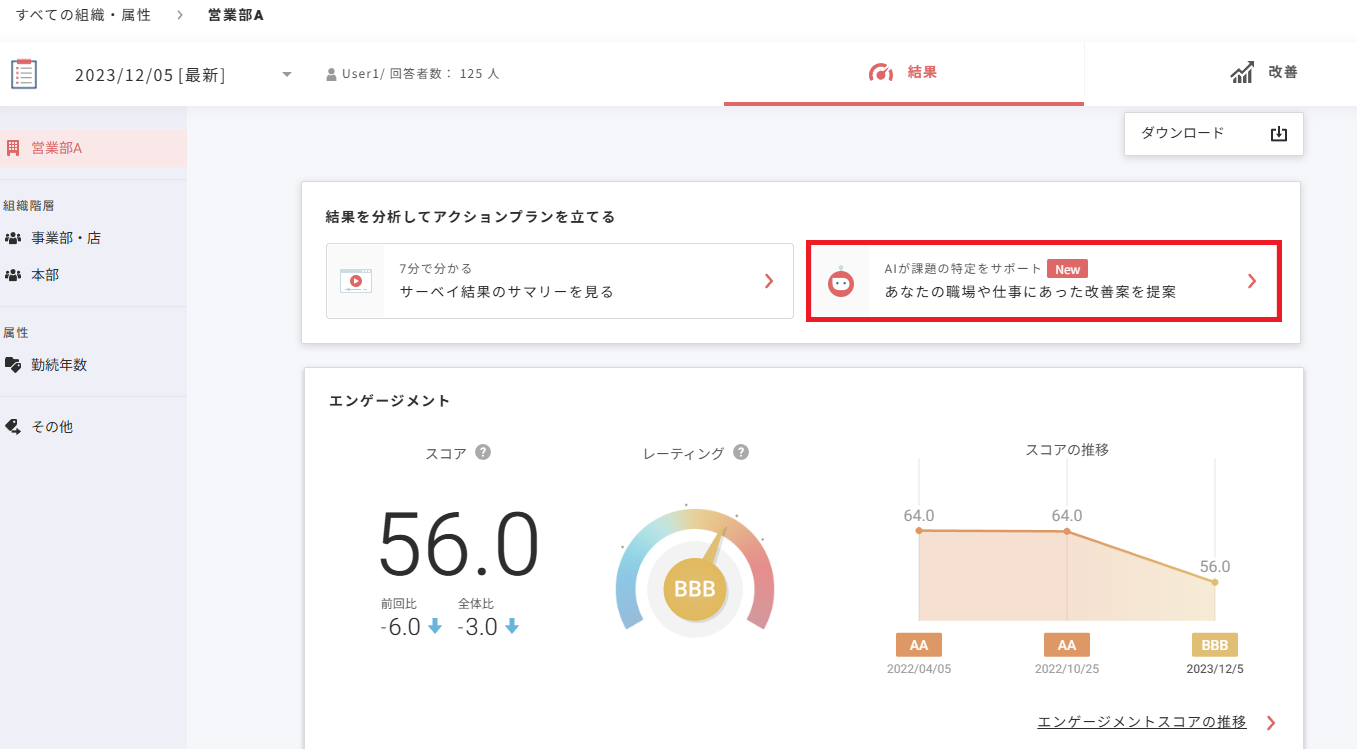1357x749 pixels.
Task: Click the download icon
Action: (1278, 134)
